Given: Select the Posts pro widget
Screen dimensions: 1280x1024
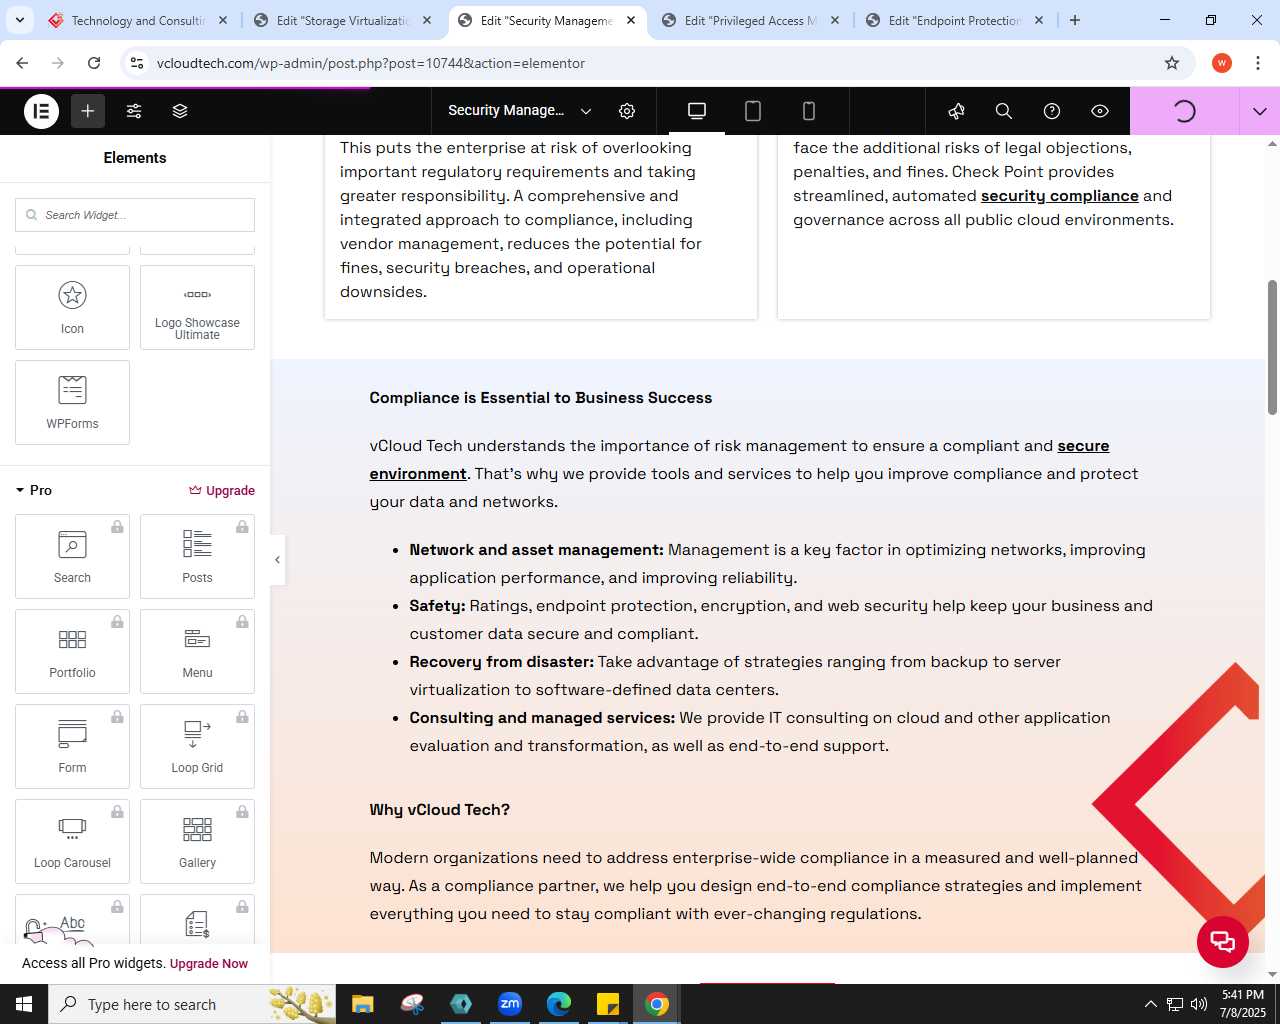Looking at the screenshot, I should tap(197, 556).
